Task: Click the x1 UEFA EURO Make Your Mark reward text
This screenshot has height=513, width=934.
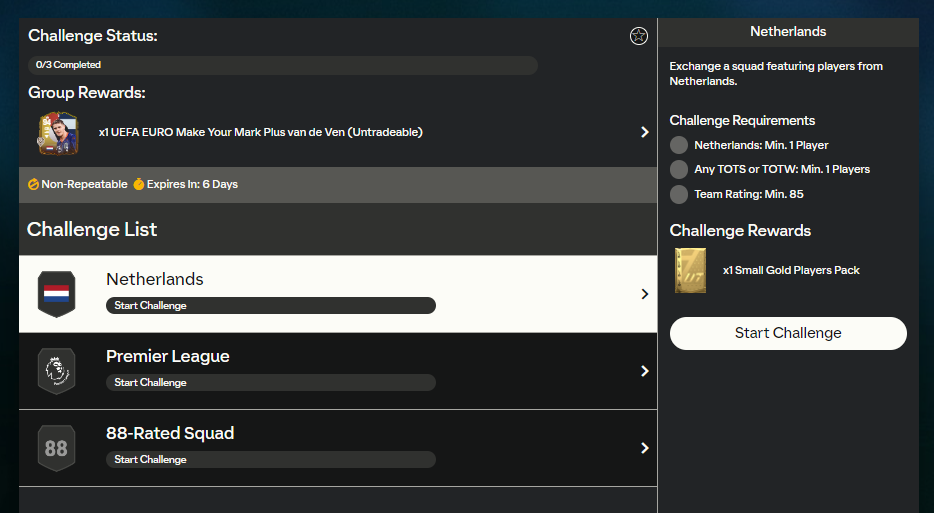Action: coord(261,132)
